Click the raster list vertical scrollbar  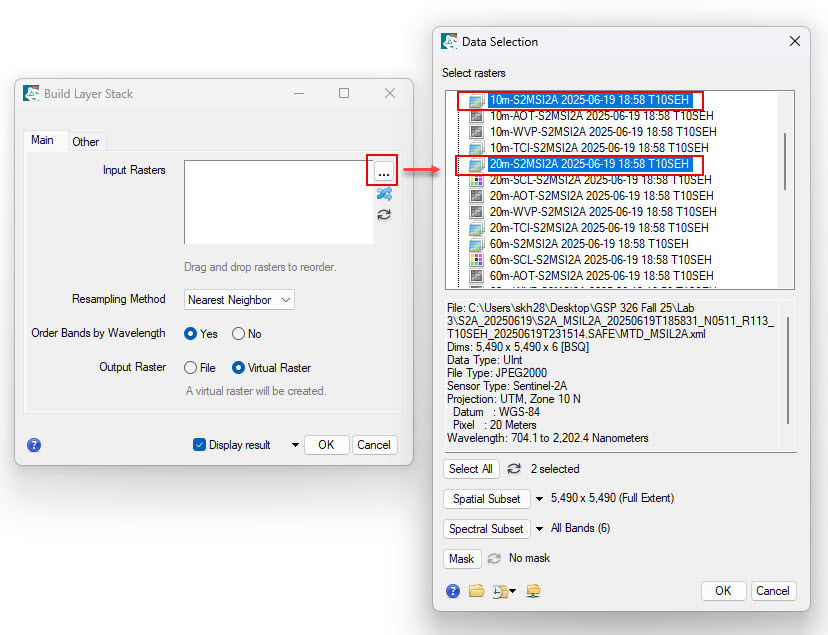pyautogui.click(x=785, y=160)
